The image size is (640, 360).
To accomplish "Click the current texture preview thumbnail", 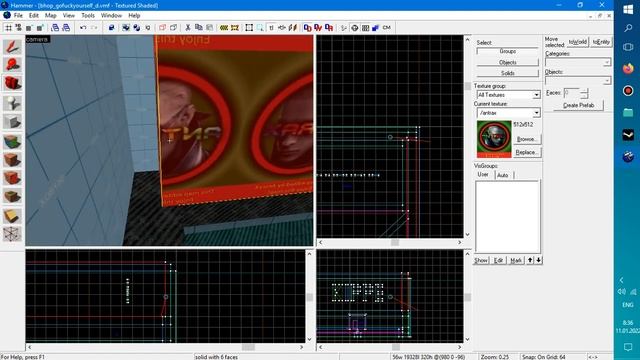I will 494,139.
